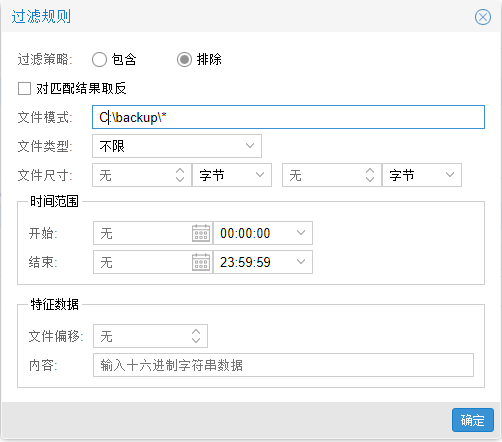The height and width of the screenshot is (442, 502).
Task: Click the second file size spinner arrows
Action: click(x=370, y=175)
